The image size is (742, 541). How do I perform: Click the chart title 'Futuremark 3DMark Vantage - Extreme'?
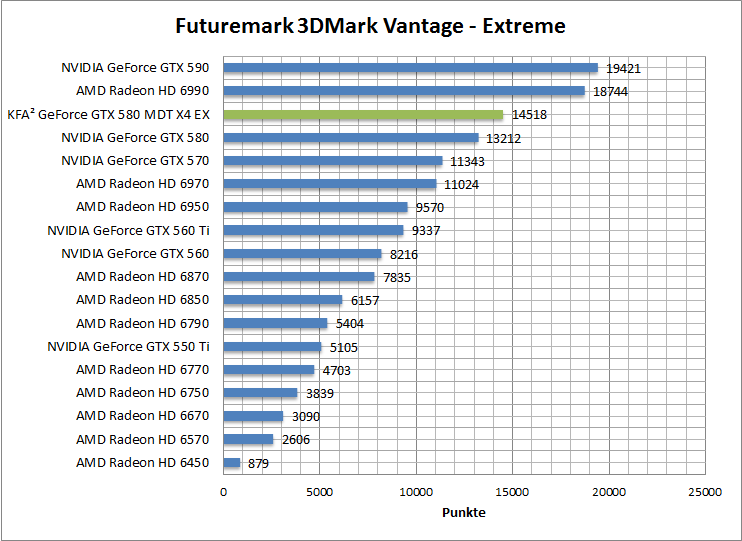(x=370, y=26)
